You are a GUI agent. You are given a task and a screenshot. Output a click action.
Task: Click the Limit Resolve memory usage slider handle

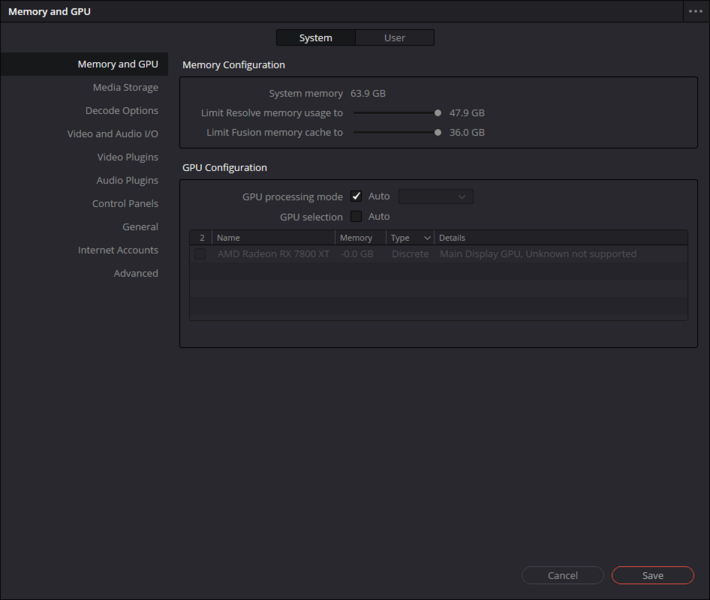438,113
